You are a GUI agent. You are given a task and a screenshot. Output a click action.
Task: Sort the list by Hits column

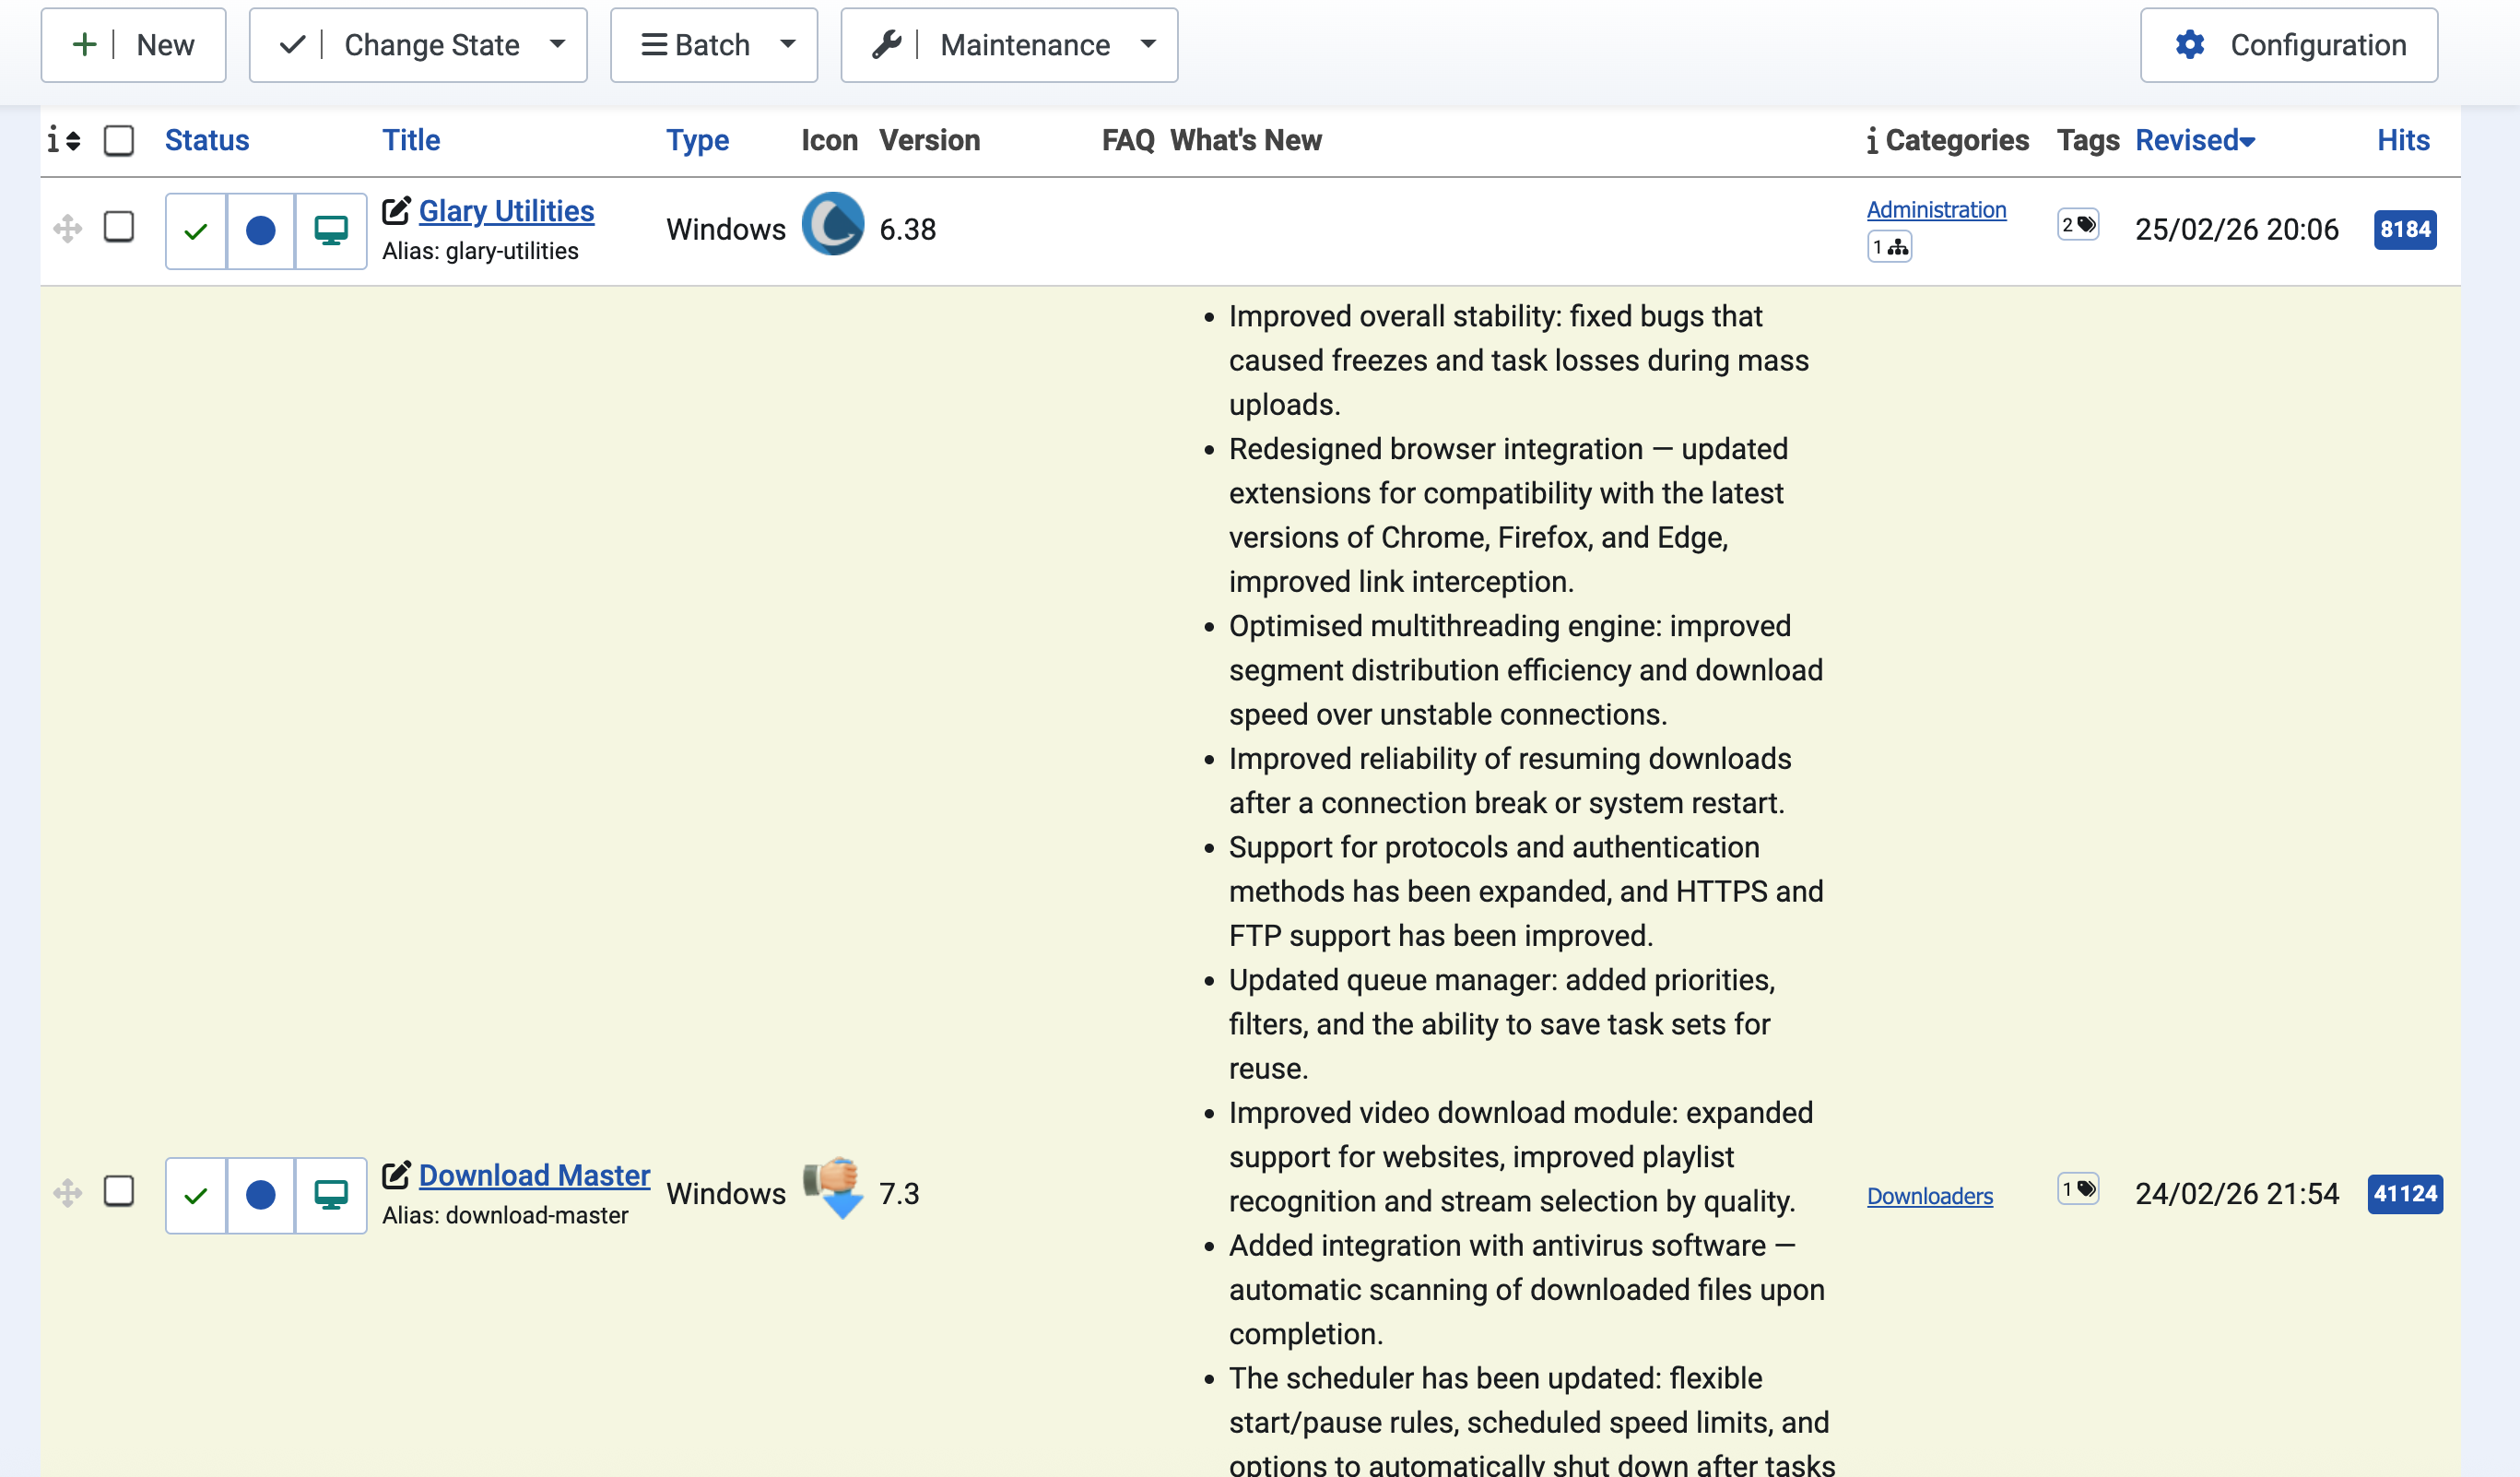click(2402, 140)
